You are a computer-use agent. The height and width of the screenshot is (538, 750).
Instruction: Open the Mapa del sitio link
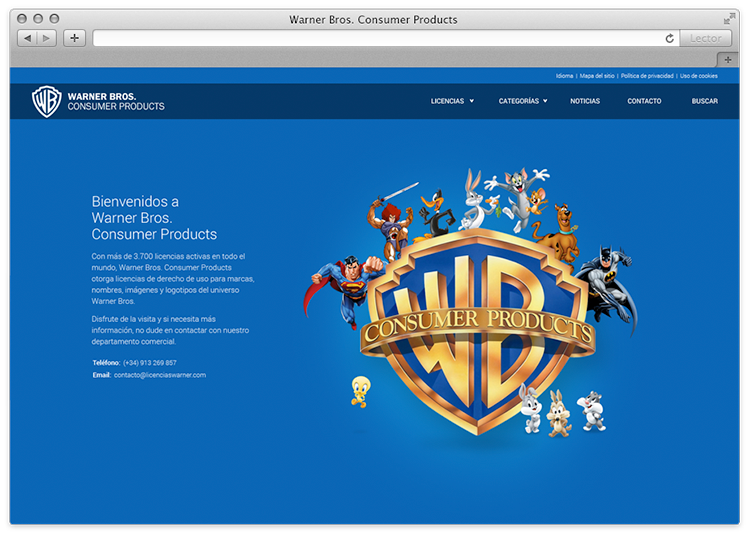(597, 76)
